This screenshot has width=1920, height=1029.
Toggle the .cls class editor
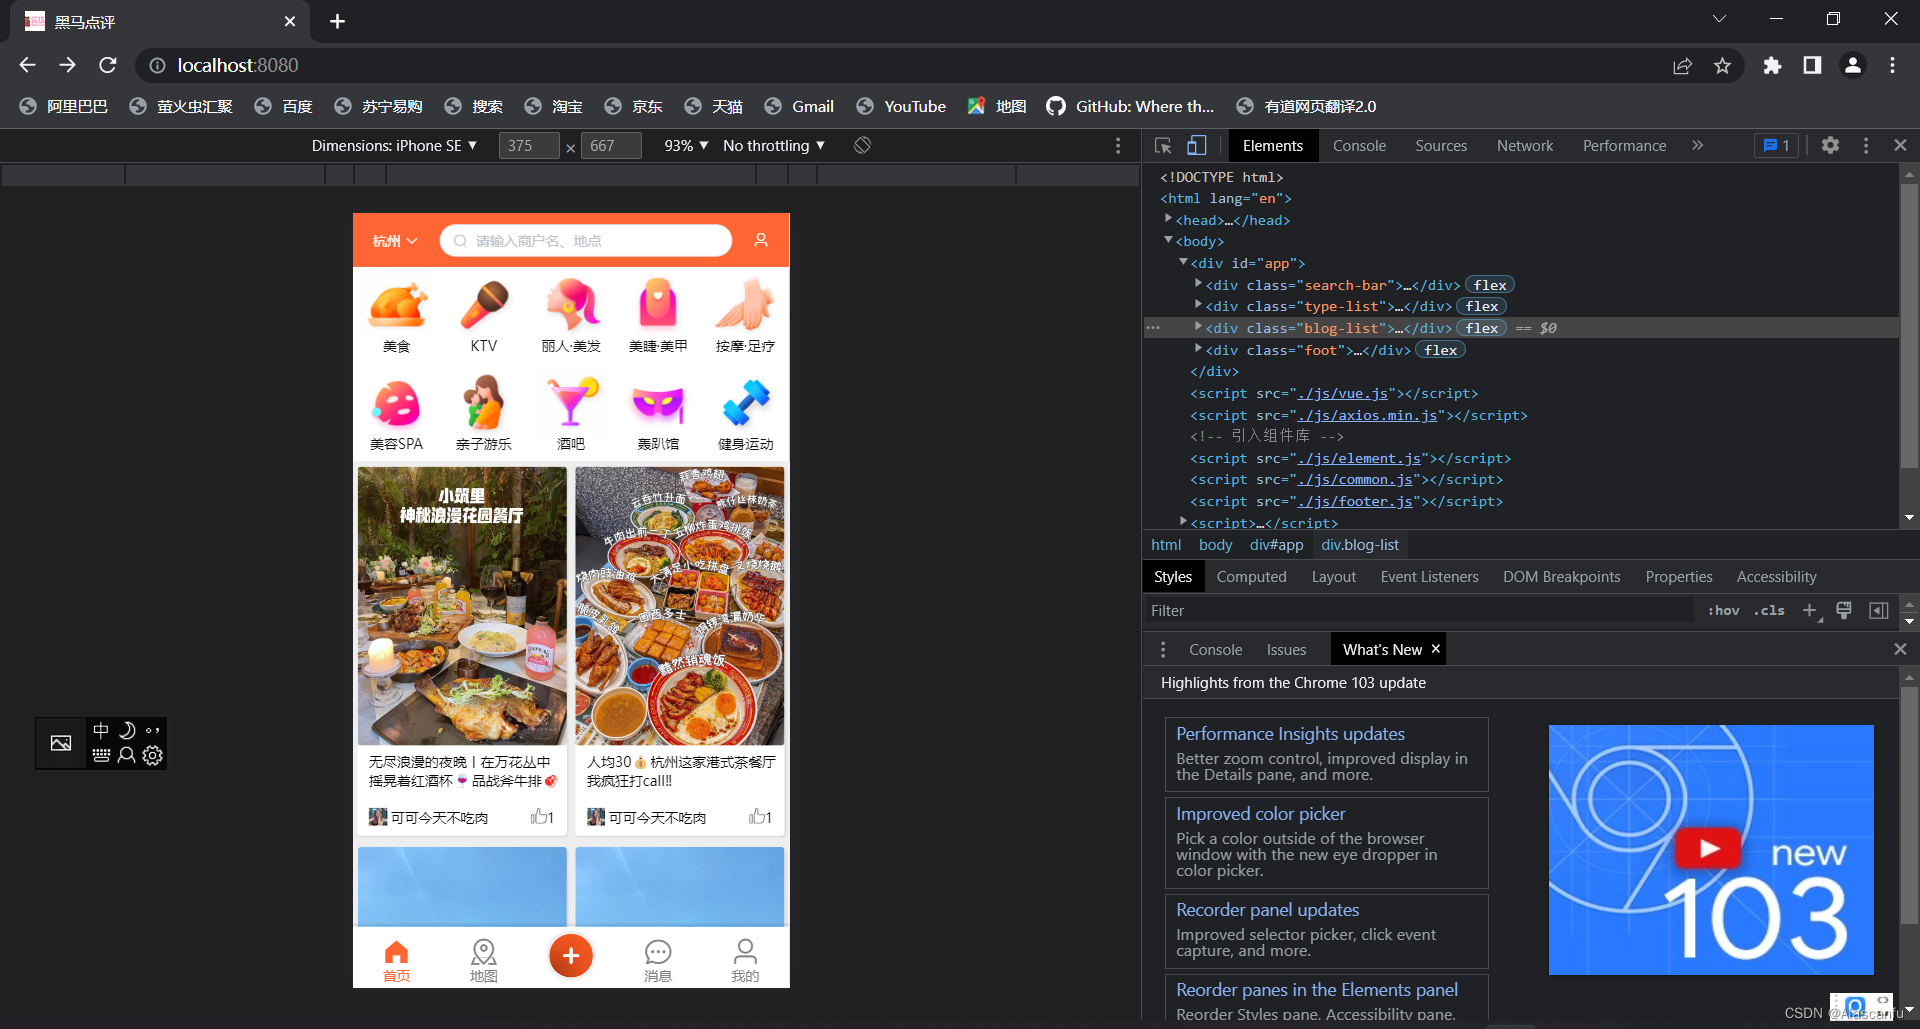tap(1769, 610)
